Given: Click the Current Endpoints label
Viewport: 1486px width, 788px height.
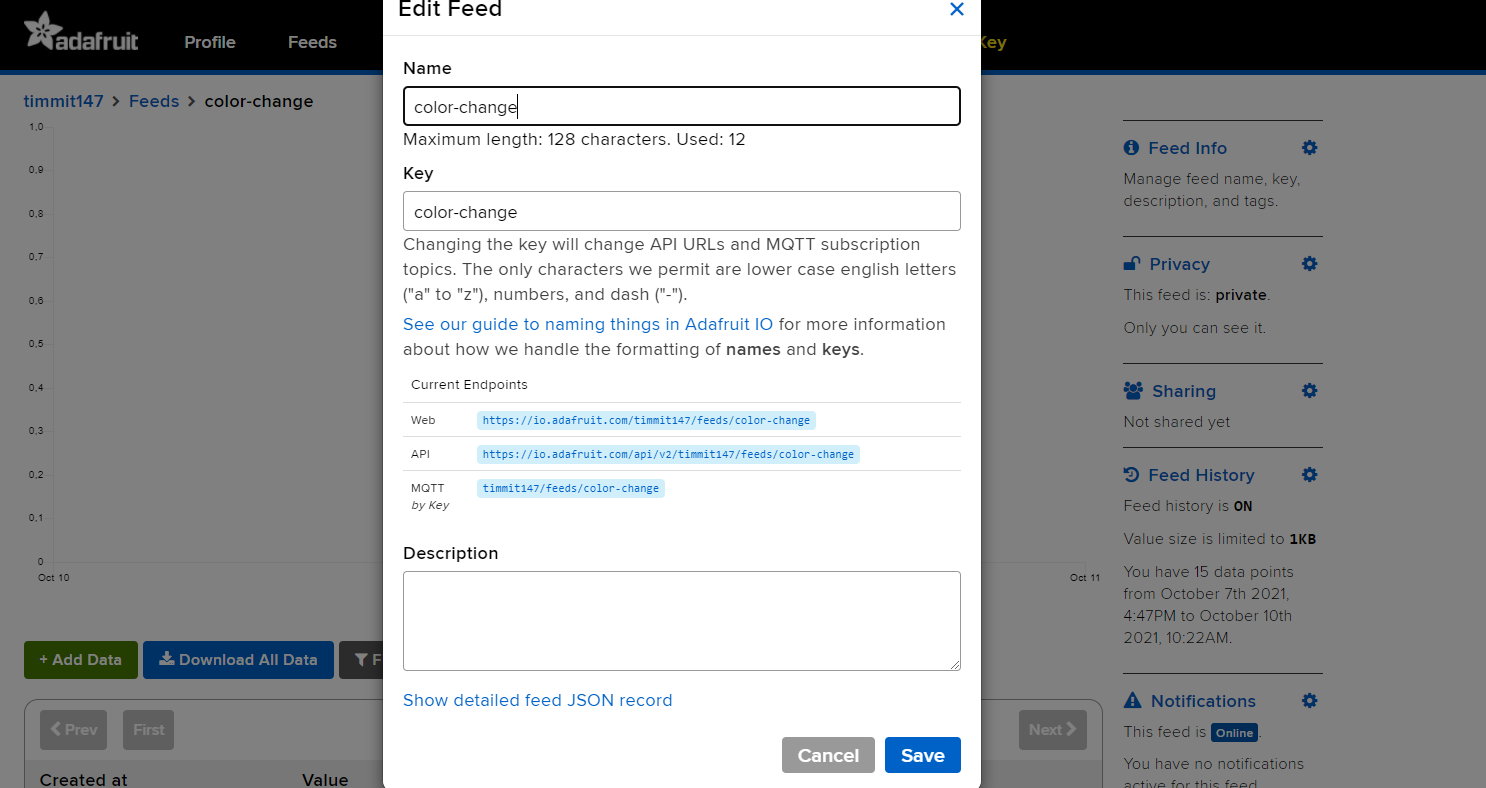Looking at the screenshot, I should pyautogui.click(x=469, y=384).
